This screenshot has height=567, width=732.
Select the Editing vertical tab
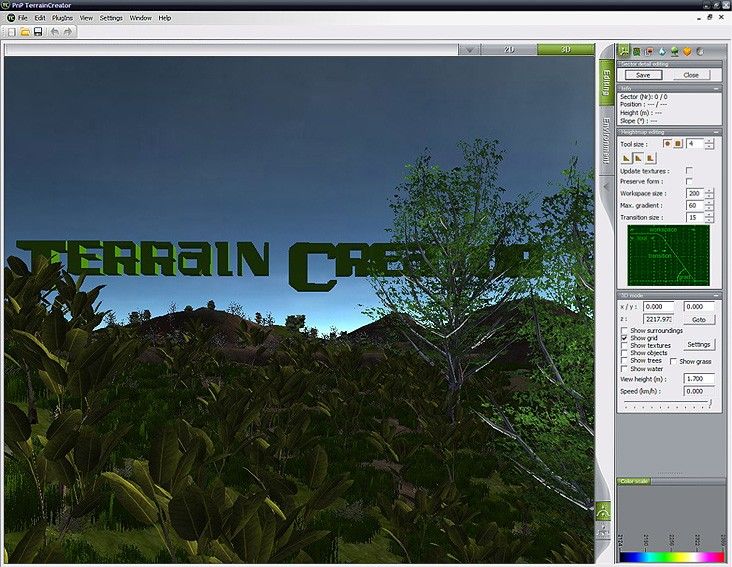(x=606, y=82)
